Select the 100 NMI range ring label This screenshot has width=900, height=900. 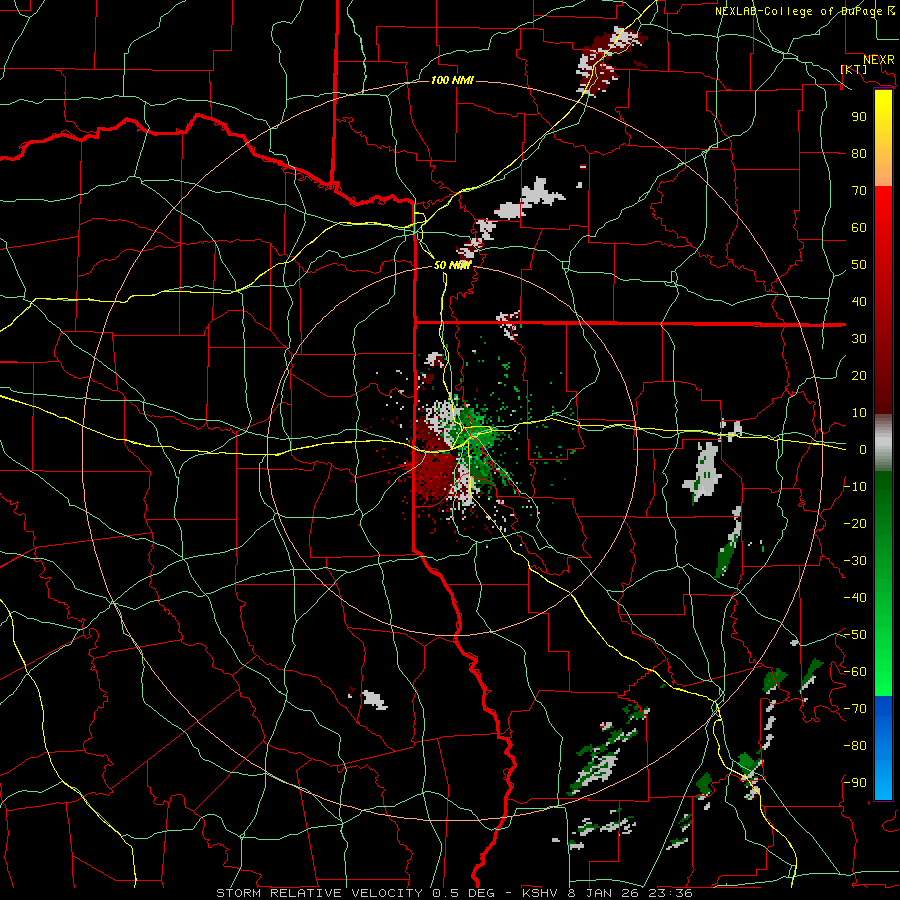tap(452, 80)
